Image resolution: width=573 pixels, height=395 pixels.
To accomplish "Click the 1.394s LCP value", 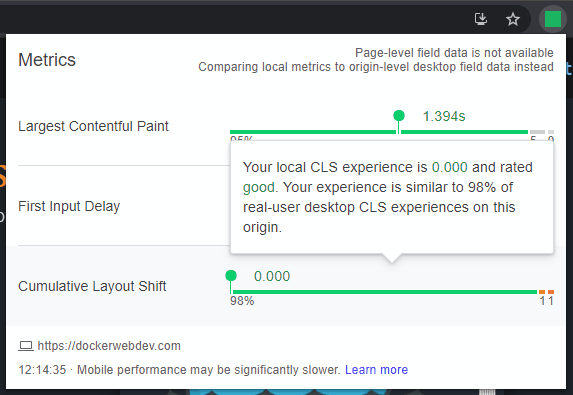I will click(x=444, y=116).
